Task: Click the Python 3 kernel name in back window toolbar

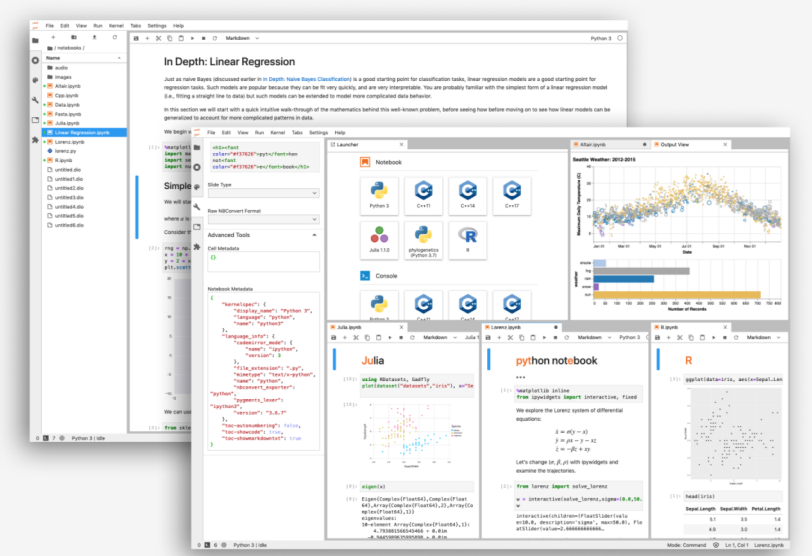Action: (601, 38)
